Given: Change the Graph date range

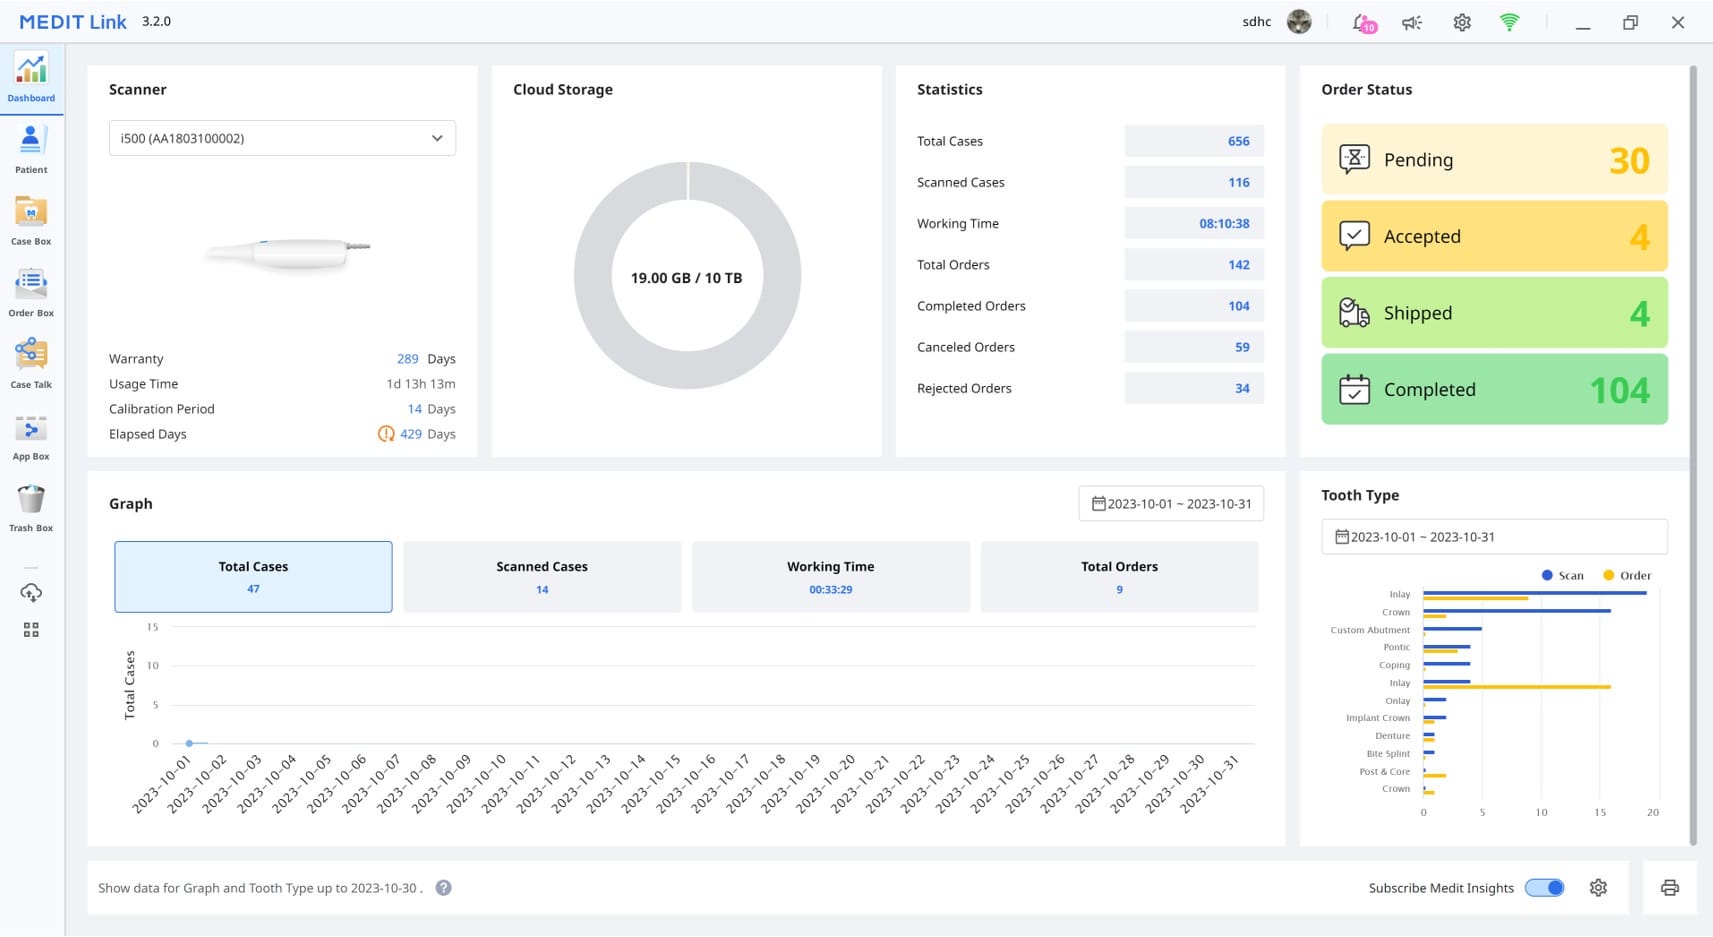Looking at the screenshot, I should tap(1170, 503).
